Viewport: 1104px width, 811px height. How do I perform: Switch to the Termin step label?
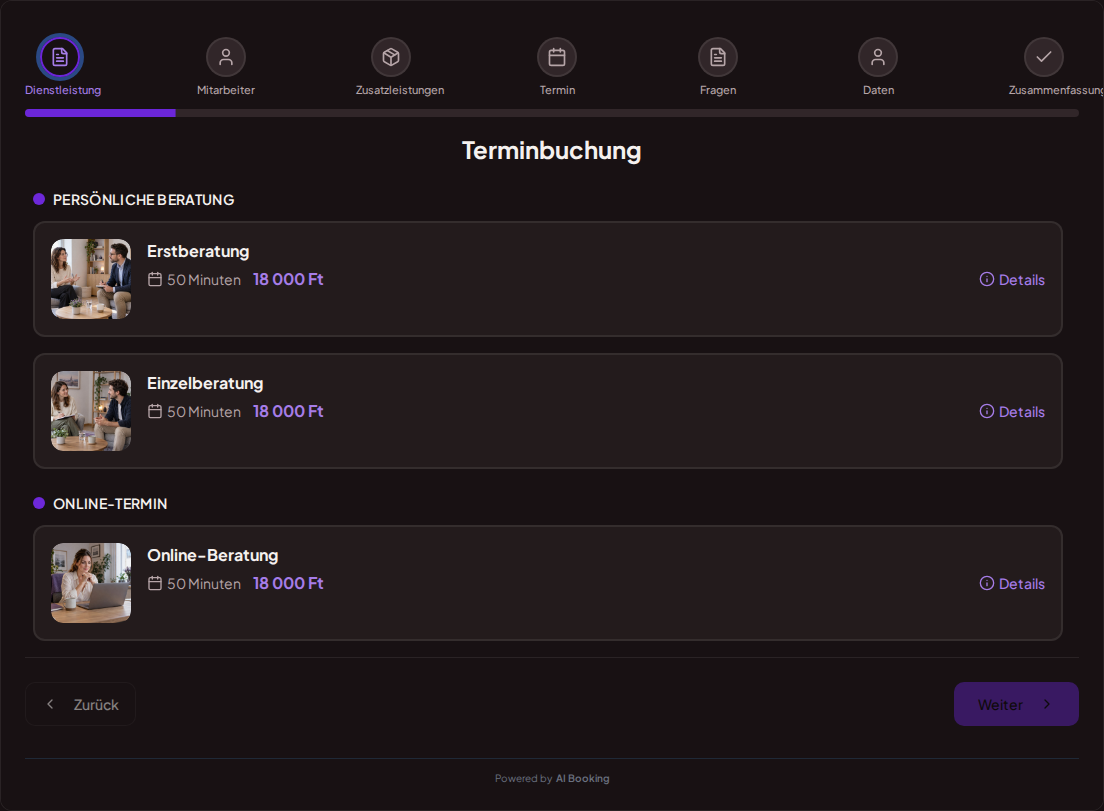tap(558, 90)
